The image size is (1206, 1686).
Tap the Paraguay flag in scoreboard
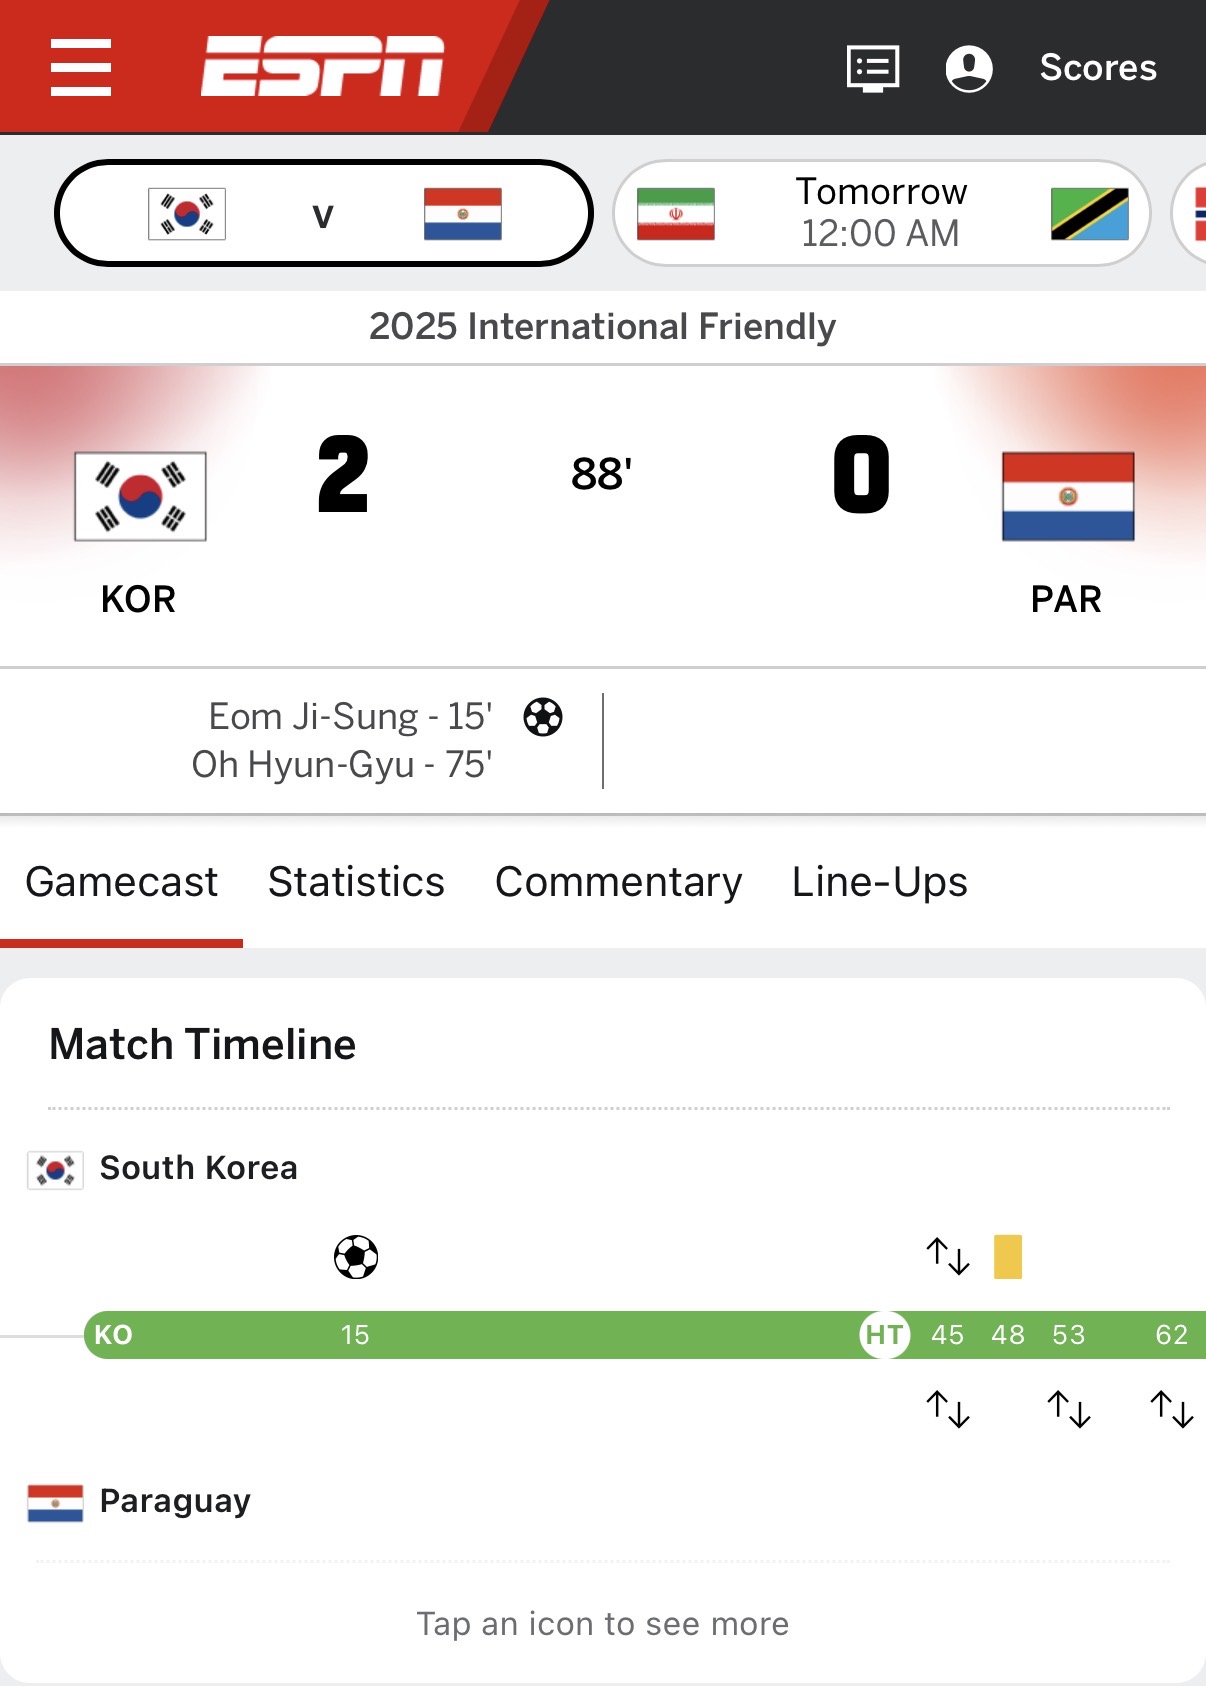(x=1068, y=496)
